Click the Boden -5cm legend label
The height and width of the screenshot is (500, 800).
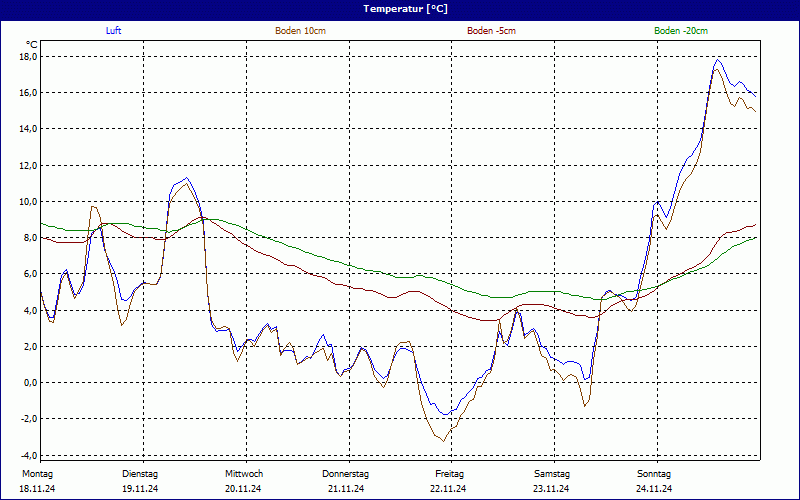[x=491, y=31]
